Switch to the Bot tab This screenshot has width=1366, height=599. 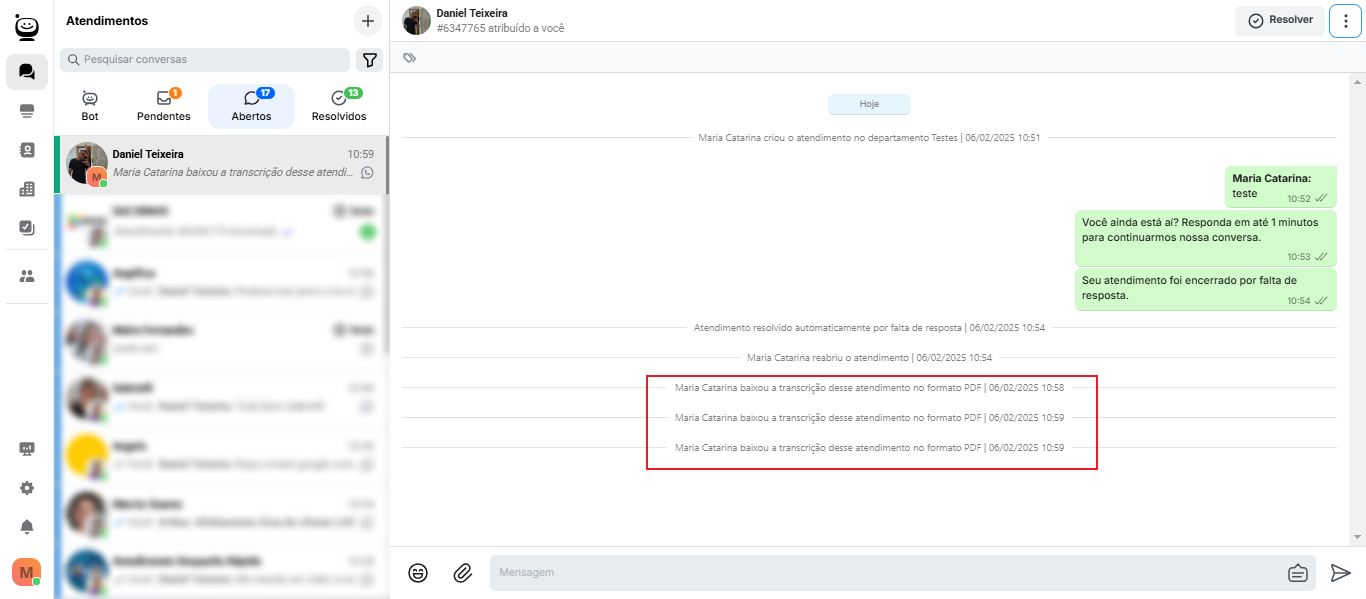90,106
